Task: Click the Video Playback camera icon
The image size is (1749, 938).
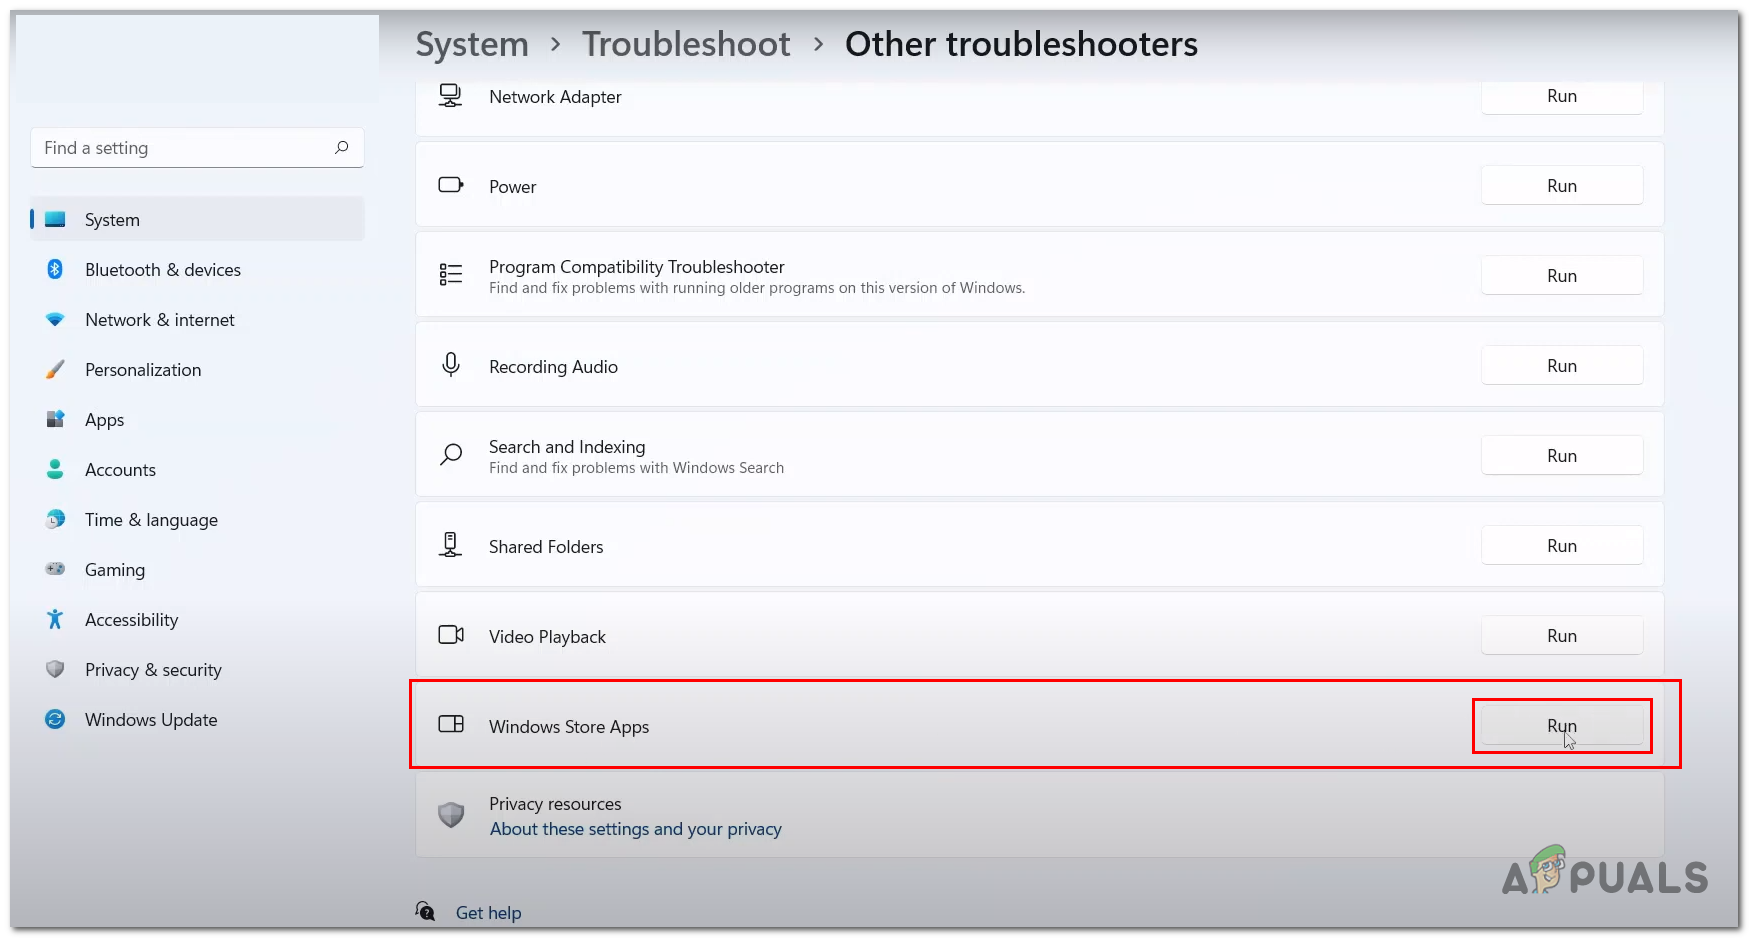Action: [x=451, y=635]
